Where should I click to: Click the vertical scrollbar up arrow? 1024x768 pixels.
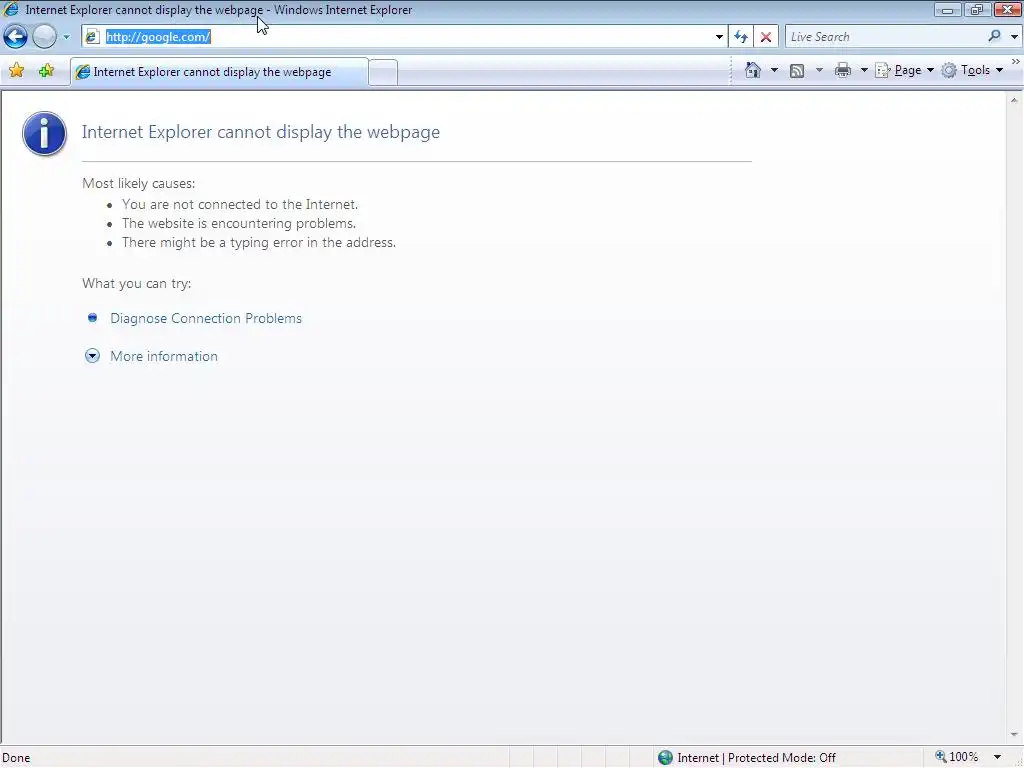[x=1014, y=101]
